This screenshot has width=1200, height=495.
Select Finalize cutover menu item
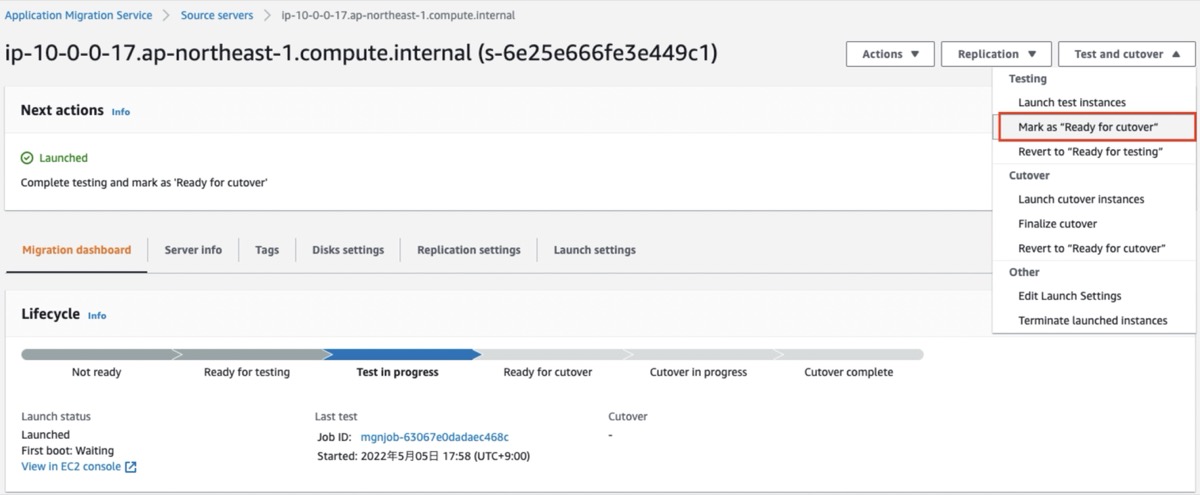(x=1057, y=224)
